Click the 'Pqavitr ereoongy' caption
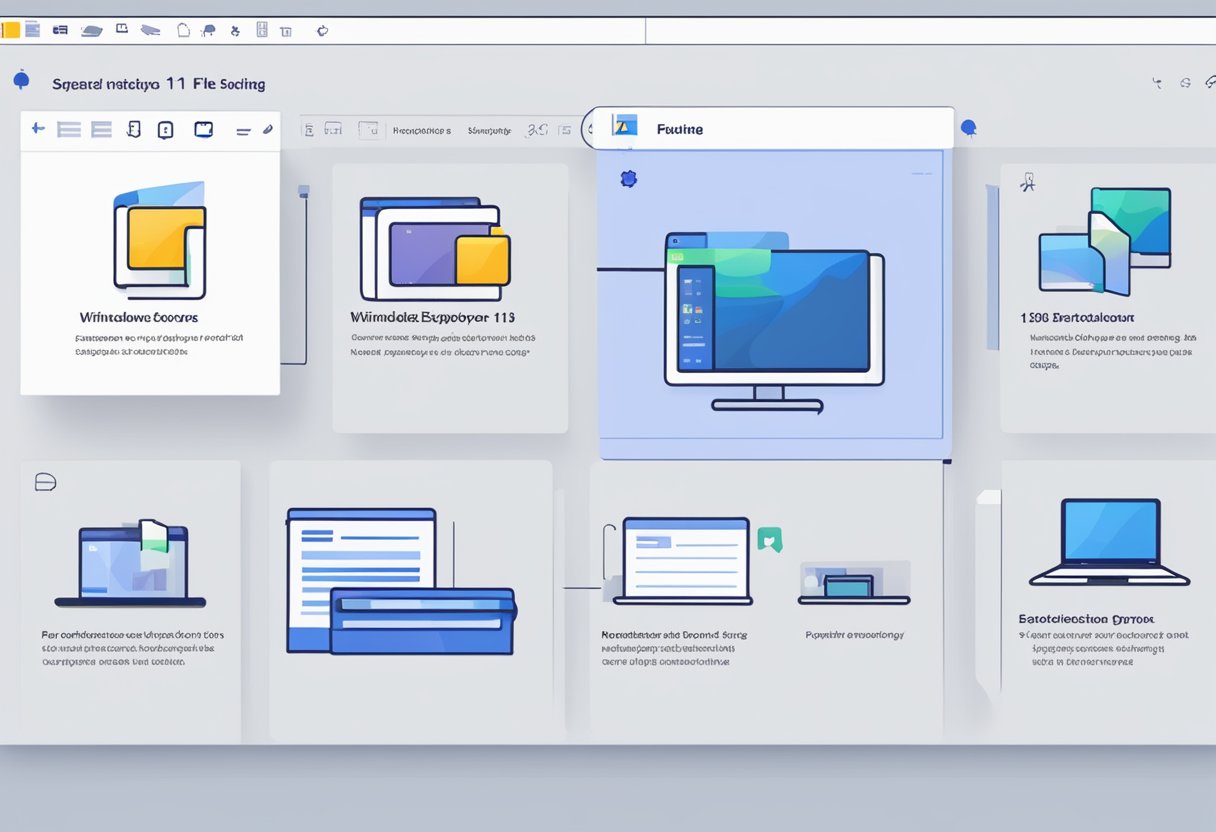1216x832 pixels. pos(855,634)
